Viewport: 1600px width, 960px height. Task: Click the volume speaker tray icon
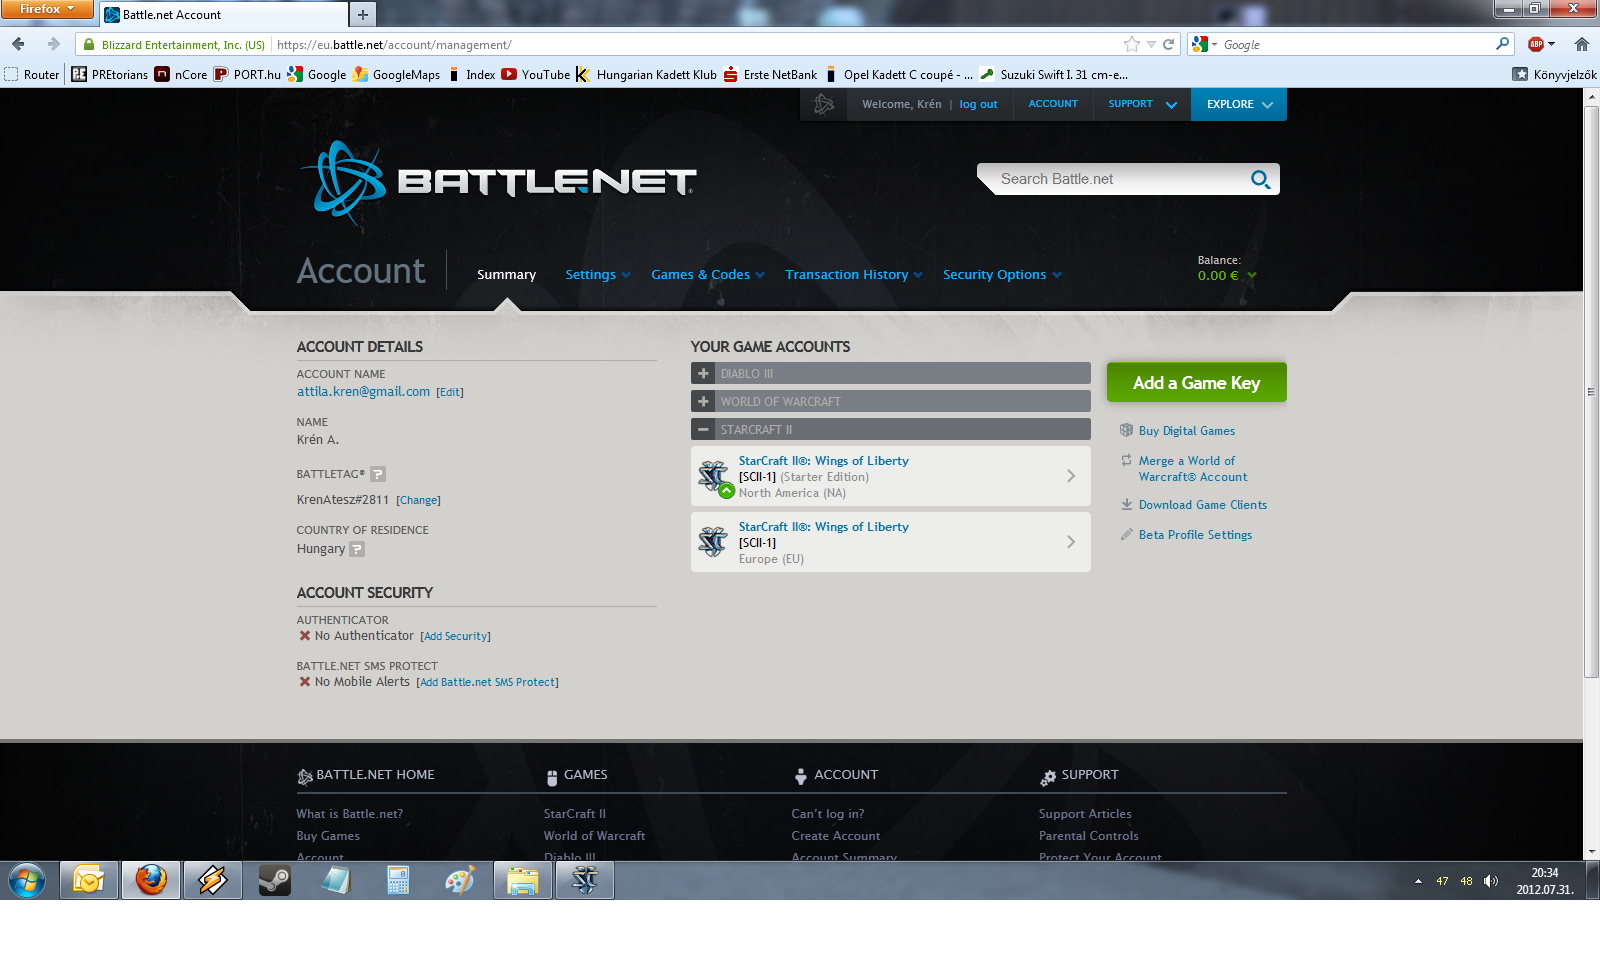[x=1490, y=881]
